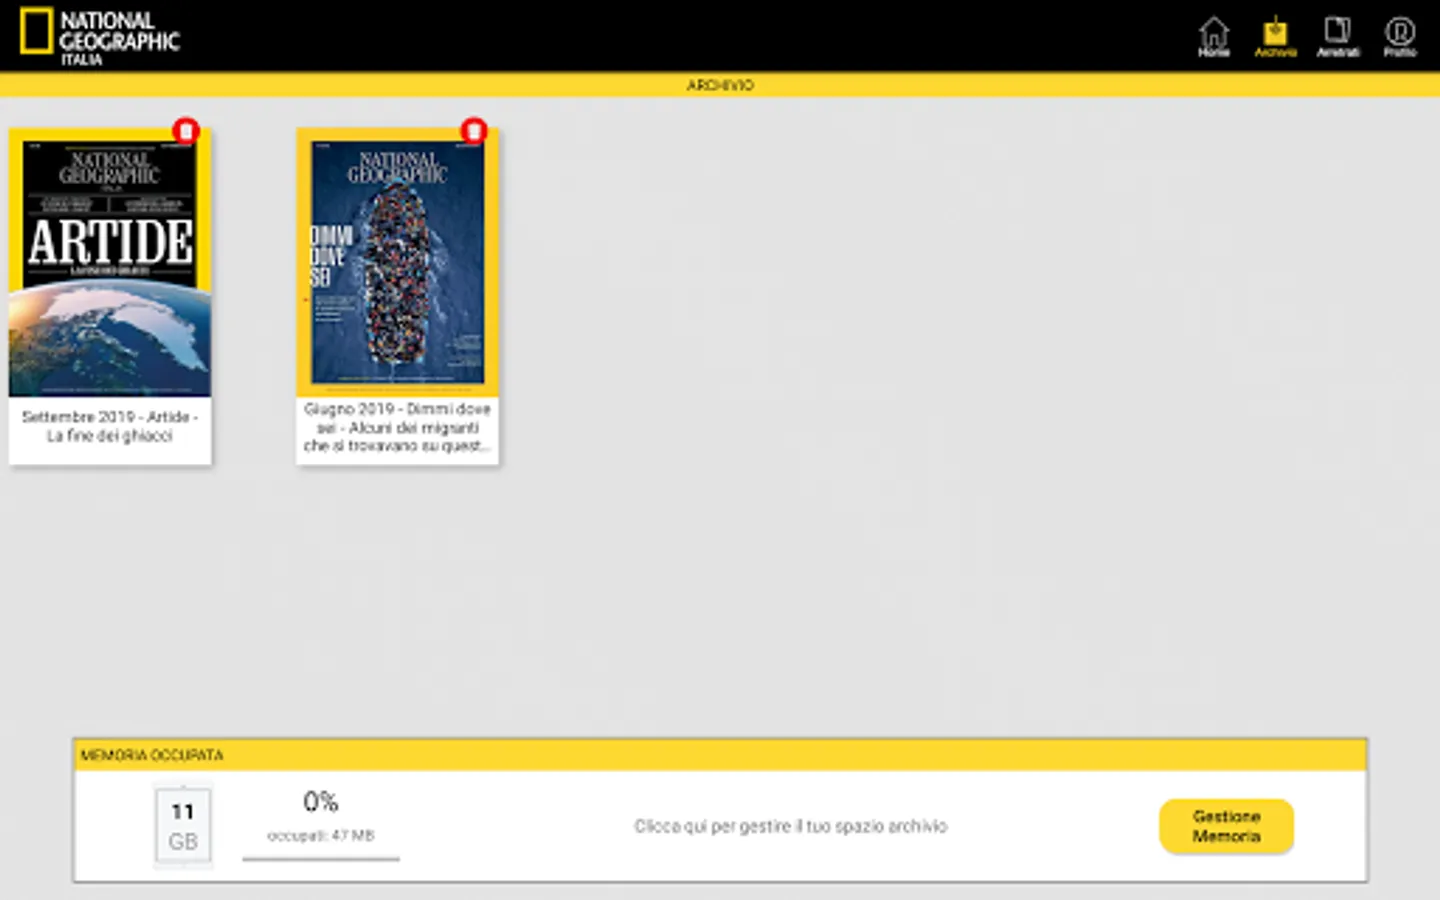Click the Gestione Memoria button
The height and width of the screenshot is (900, 1440).
(1226, 826)
